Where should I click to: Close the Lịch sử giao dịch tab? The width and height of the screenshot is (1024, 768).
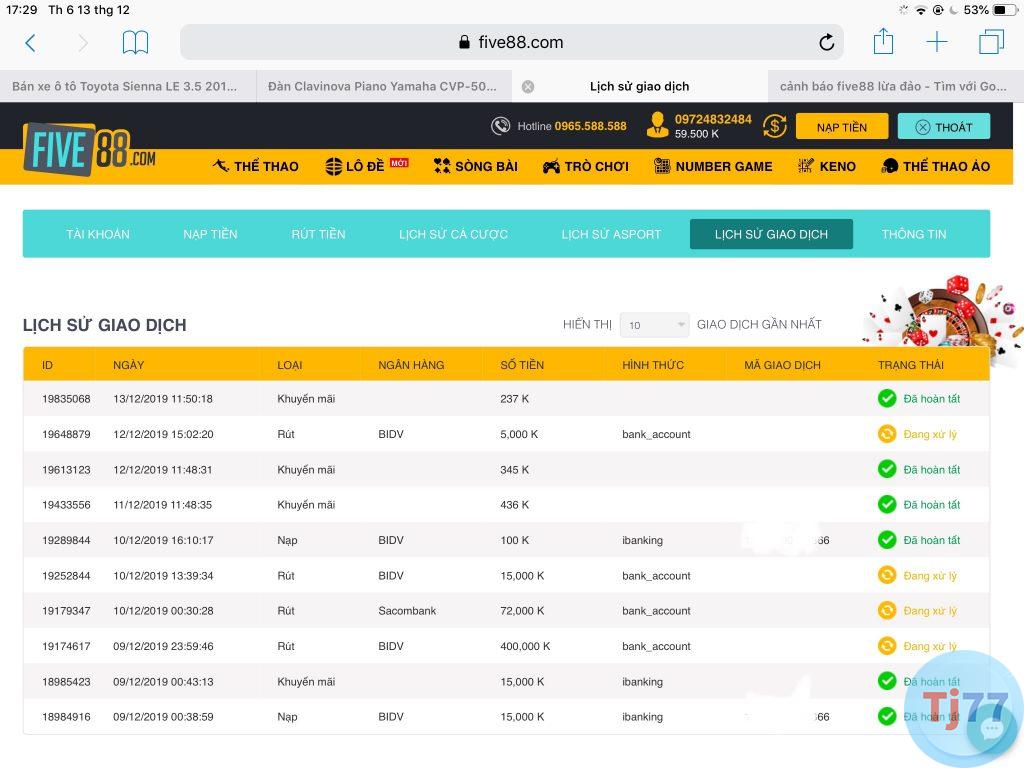tap(528, 87)
